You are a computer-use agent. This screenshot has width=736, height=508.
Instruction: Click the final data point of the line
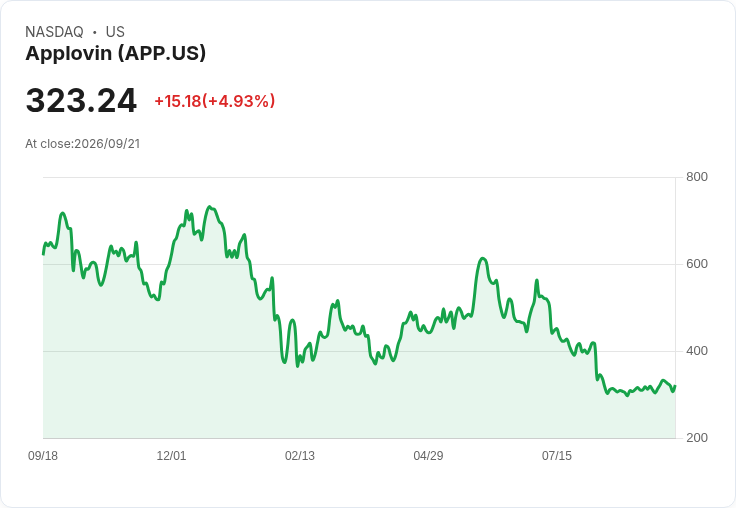click(x=675, y=386)
